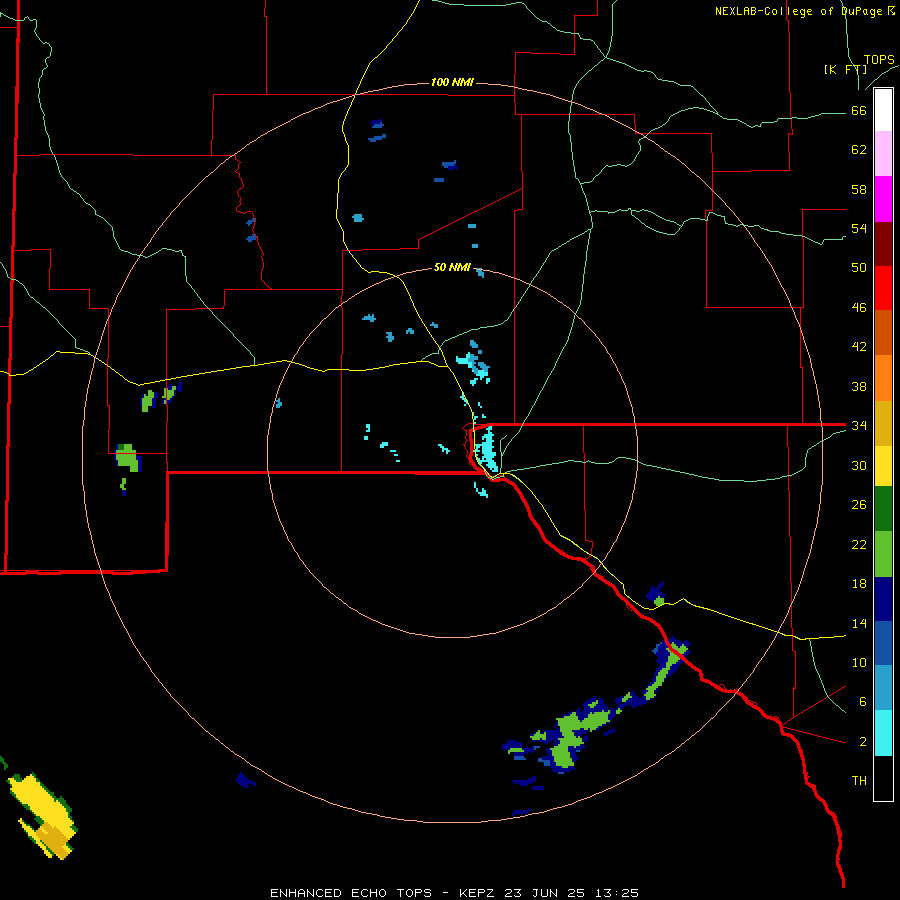Click the legend value '62'
This screenshot has width=900, height=900.
[859, 150]
